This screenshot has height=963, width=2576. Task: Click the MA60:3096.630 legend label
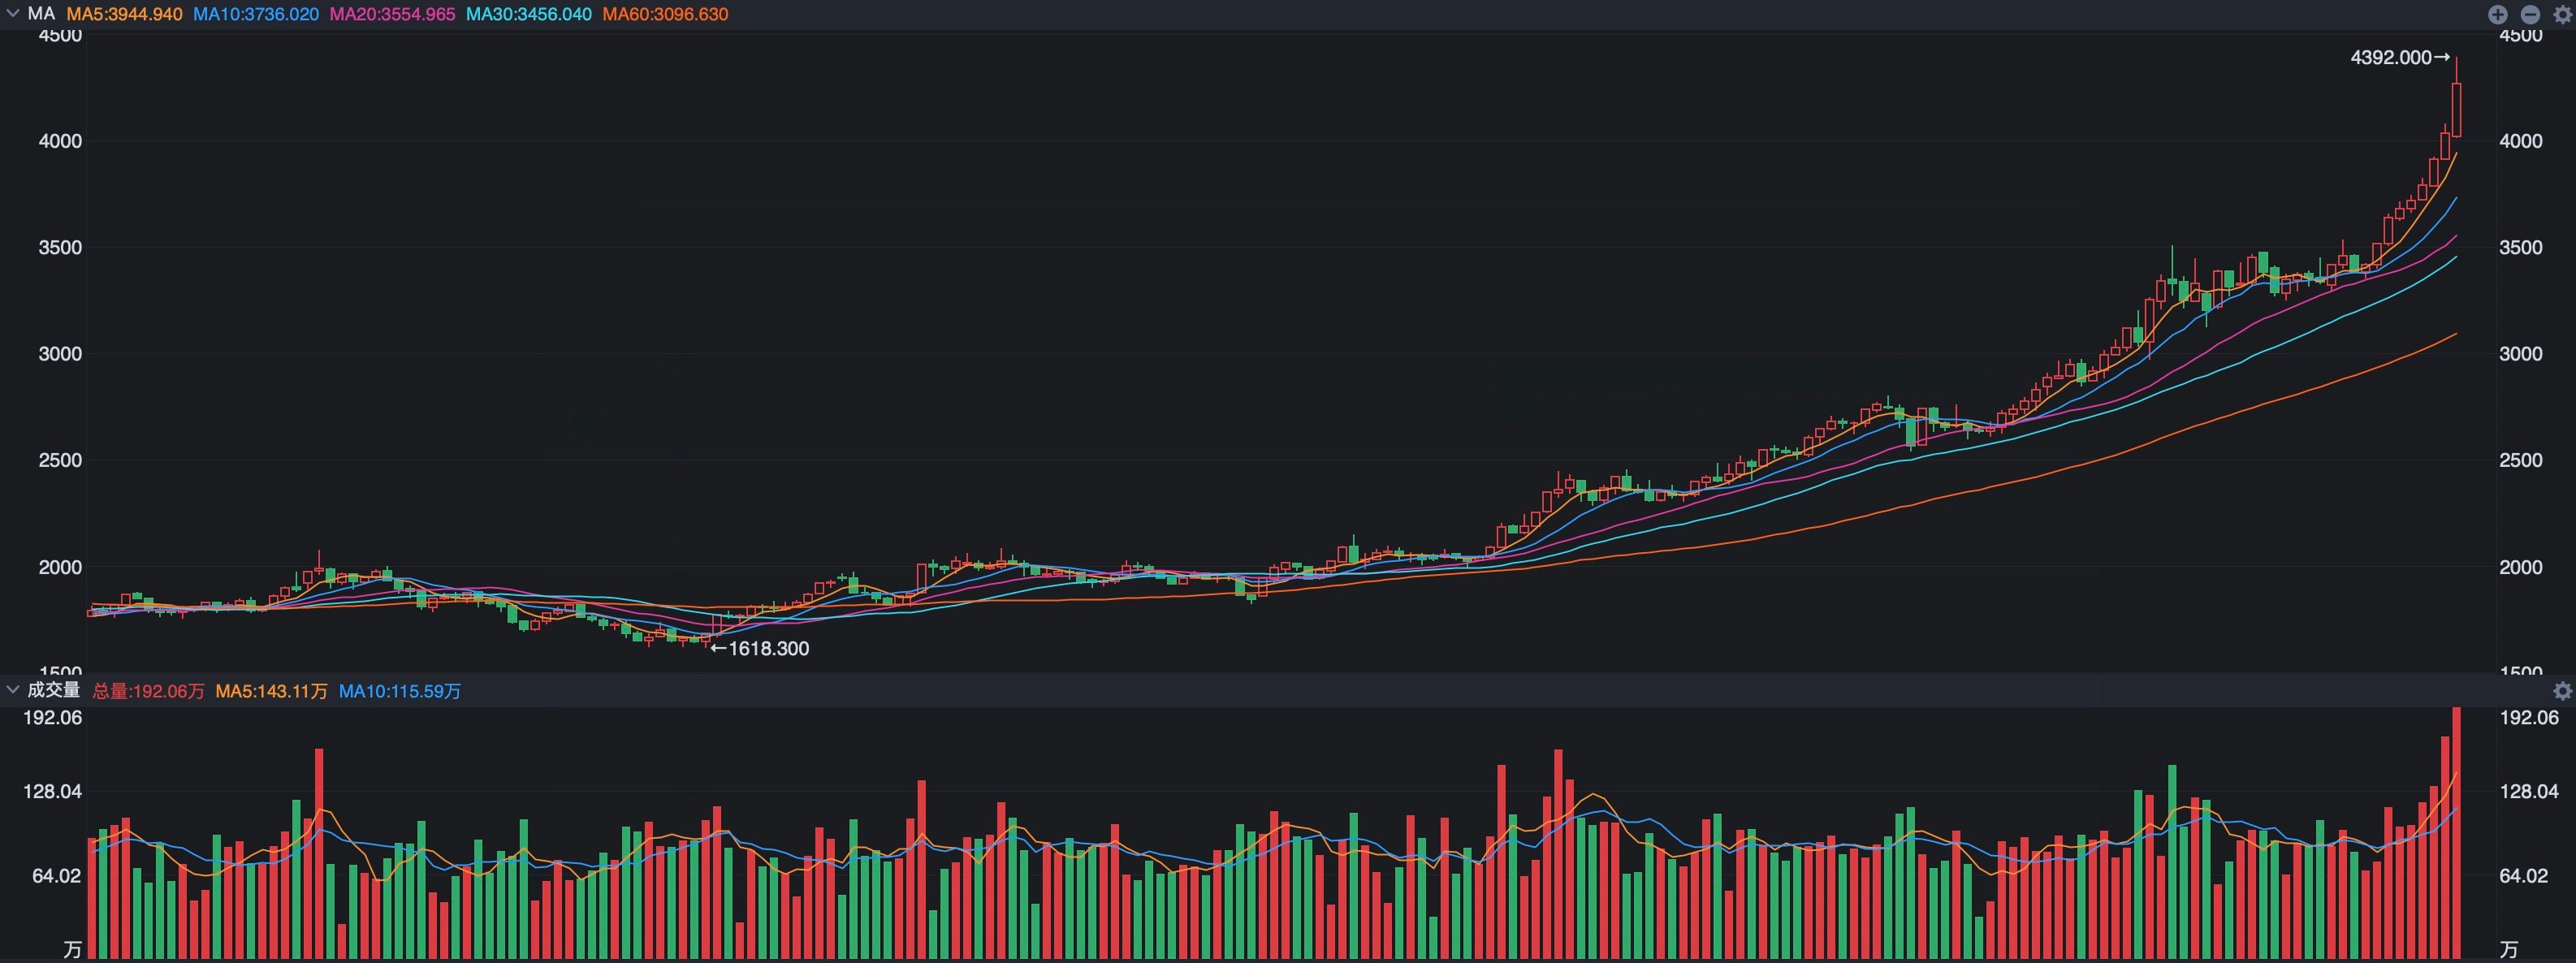coord(665,14)
